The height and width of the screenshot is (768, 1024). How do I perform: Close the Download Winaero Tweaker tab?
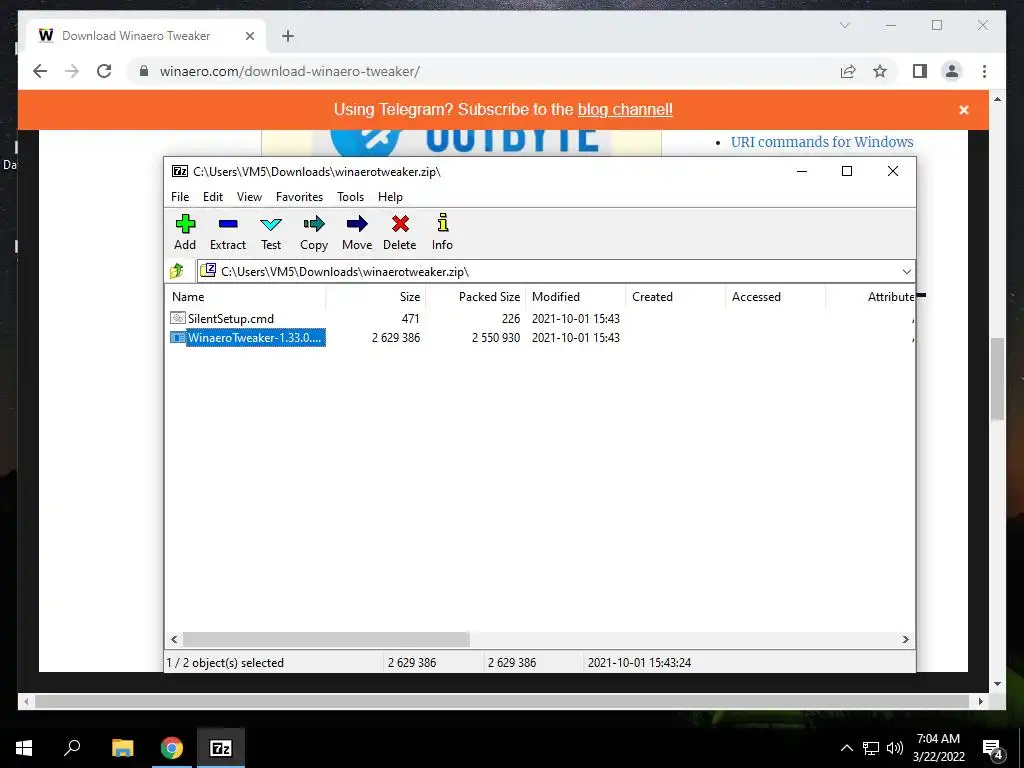click(x=249, y=36)
